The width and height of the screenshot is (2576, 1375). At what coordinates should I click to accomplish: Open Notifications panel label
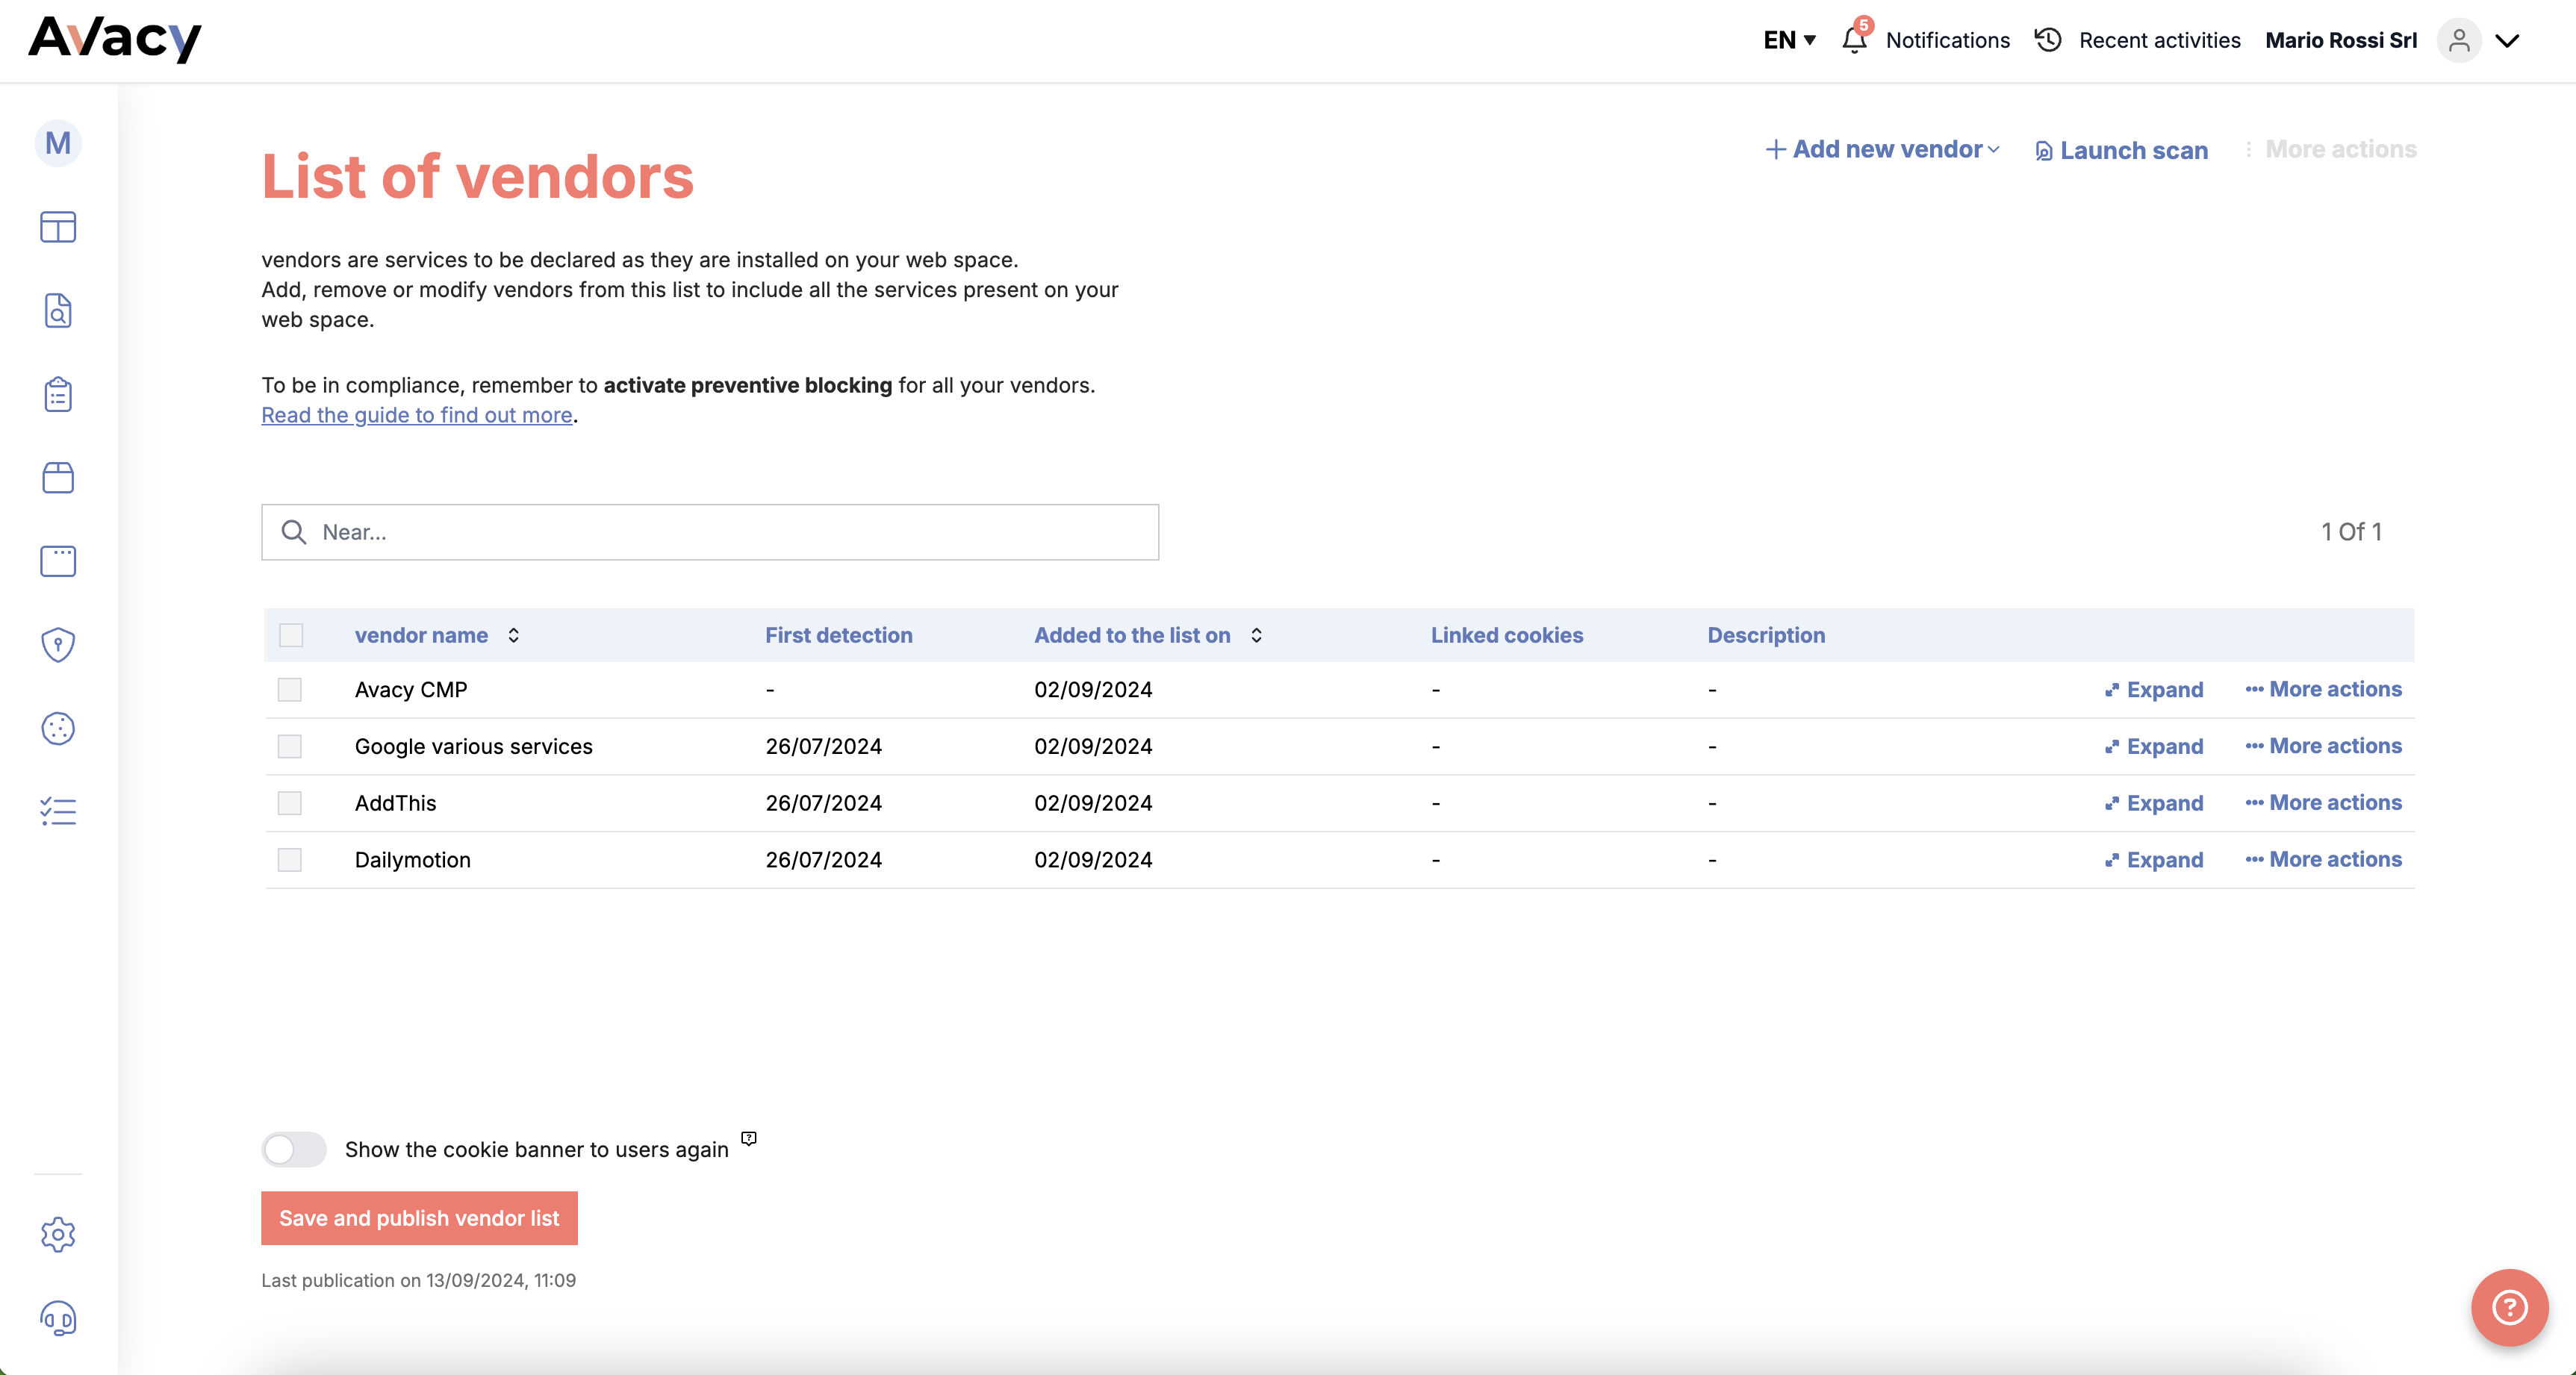(x=1947, y=40)
